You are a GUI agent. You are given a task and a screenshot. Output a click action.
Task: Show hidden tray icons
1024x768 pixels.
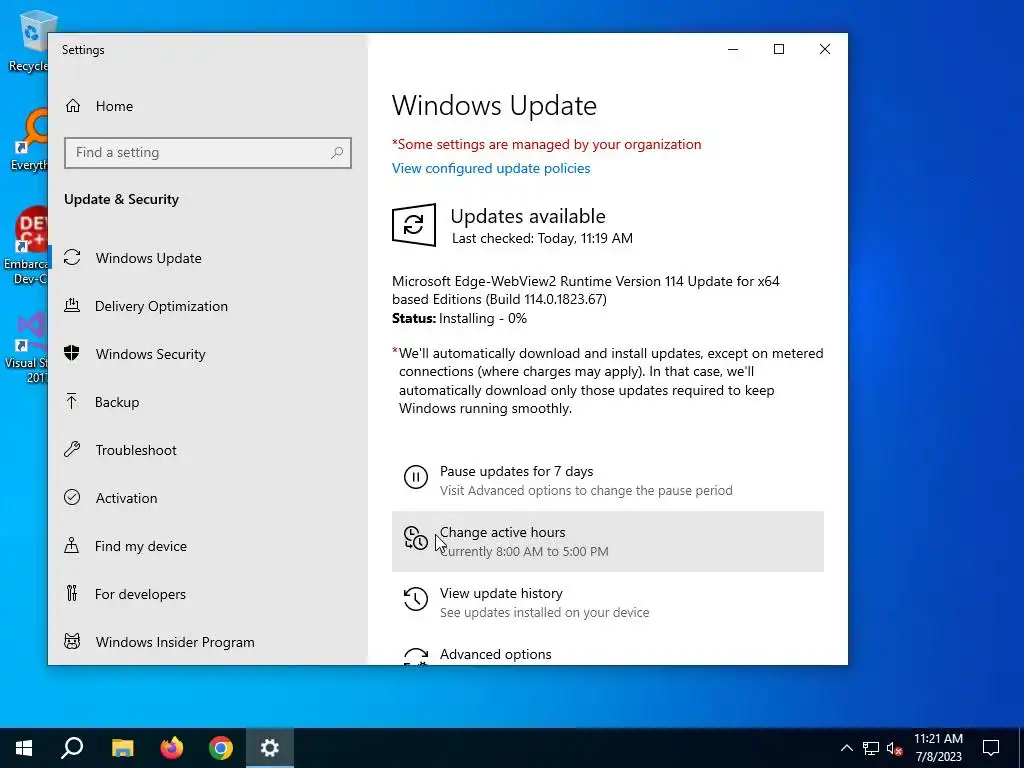coord(846,748)
